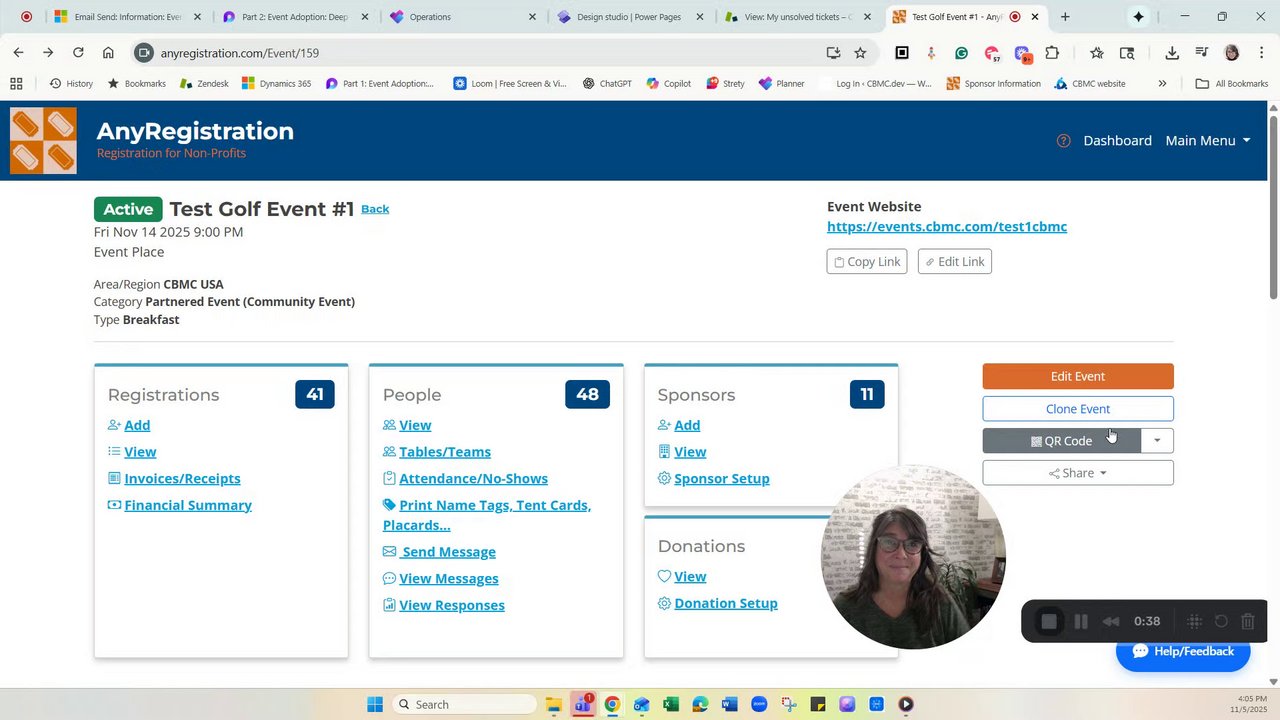
Task: Open Microsoft Teams in taskbar
Action: coord(582,704)
